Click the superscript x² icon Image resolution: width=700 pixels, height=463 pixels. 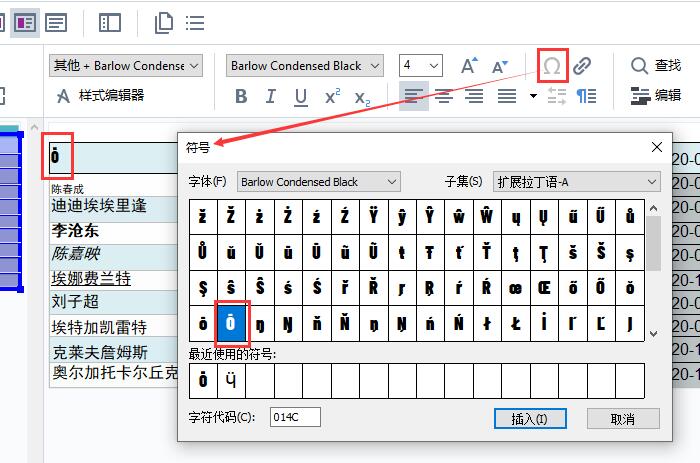coord(332,97)
